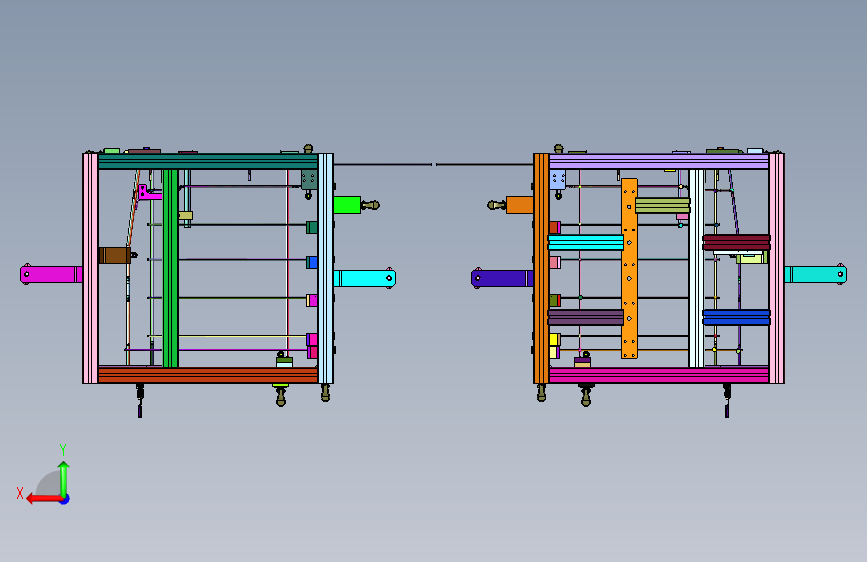
Task: Select the pink outer post of left frame
Action: (x=90, y=268)
